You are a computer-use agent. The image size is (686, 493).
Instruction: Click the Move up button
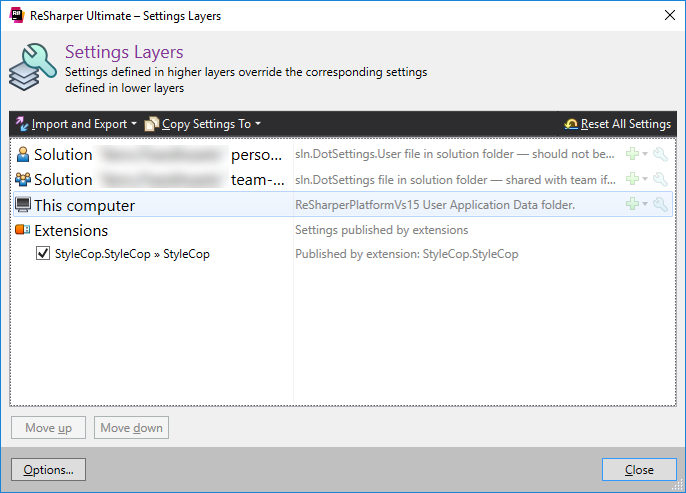tap(49, 427)
